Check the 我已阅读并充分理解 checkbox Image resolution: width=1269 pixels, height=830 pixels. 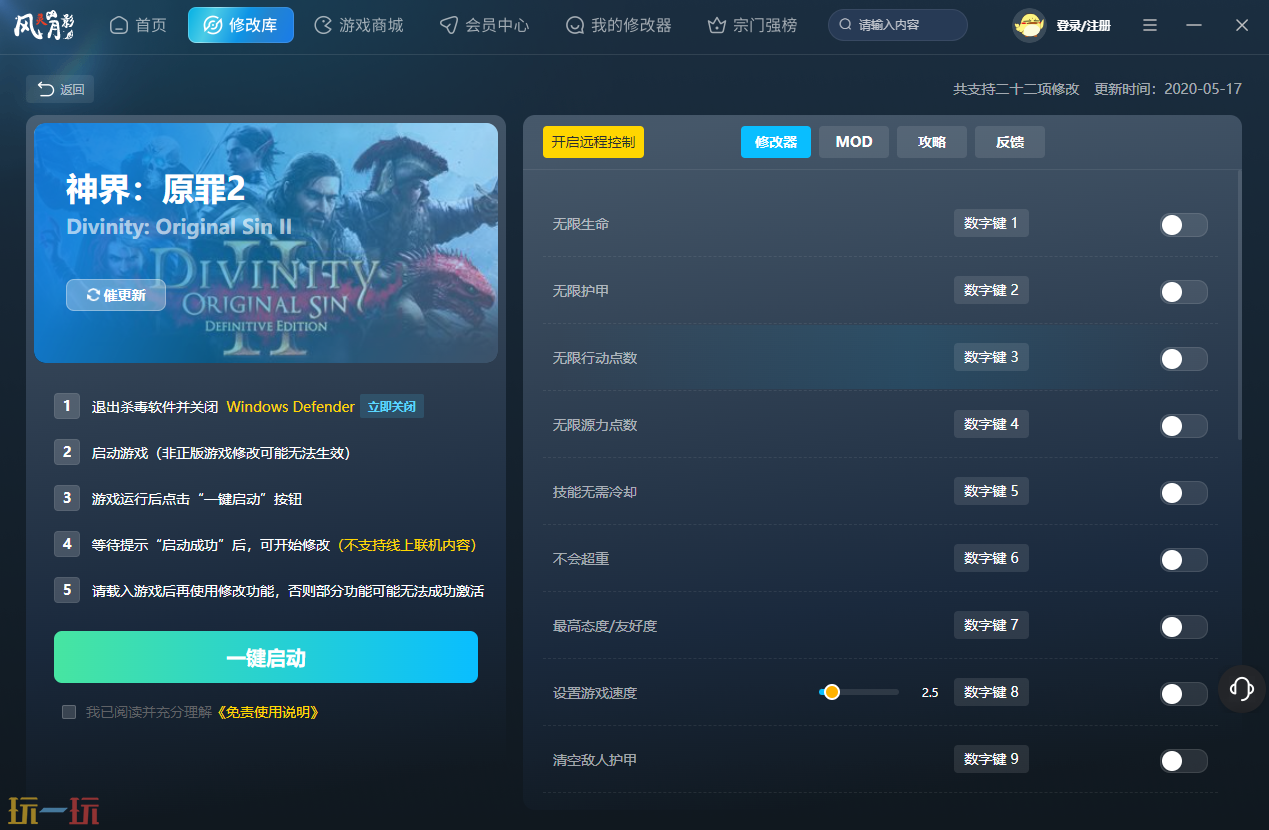pyautogui.click(x=69, y=712)
